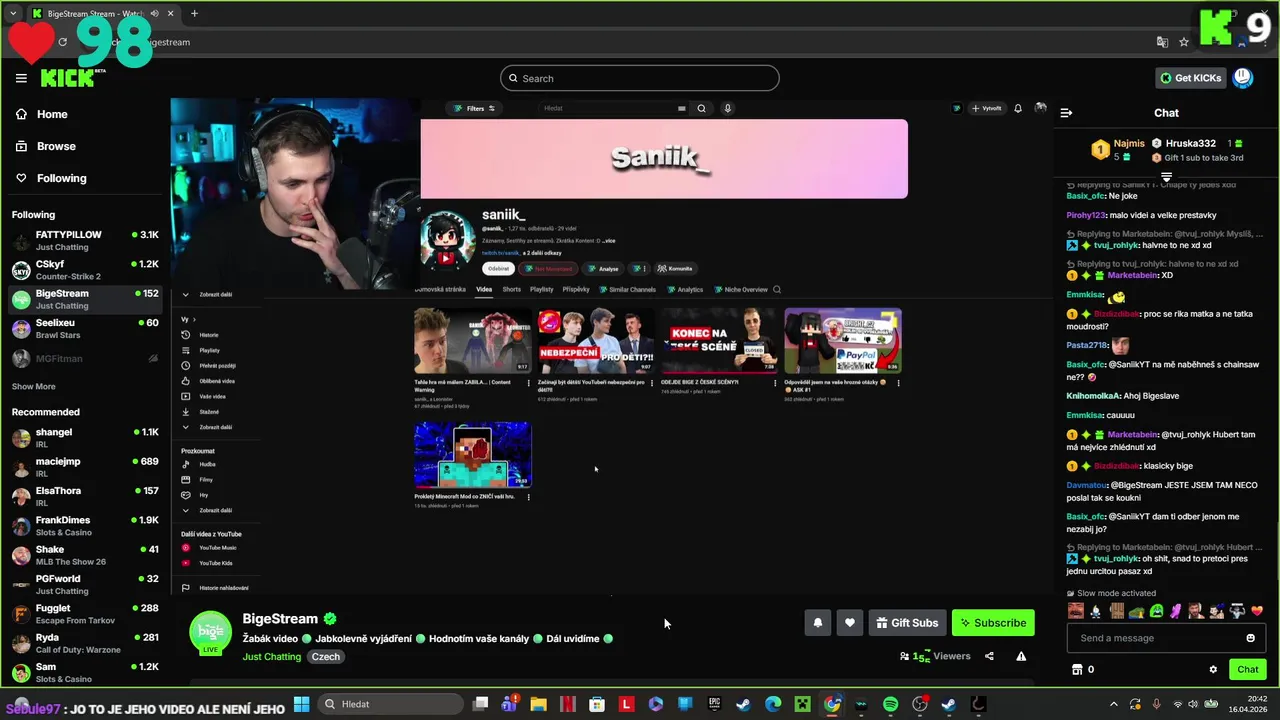
Task: Click the YouTube notifications bell in the stream
Action: (1018, 108)
